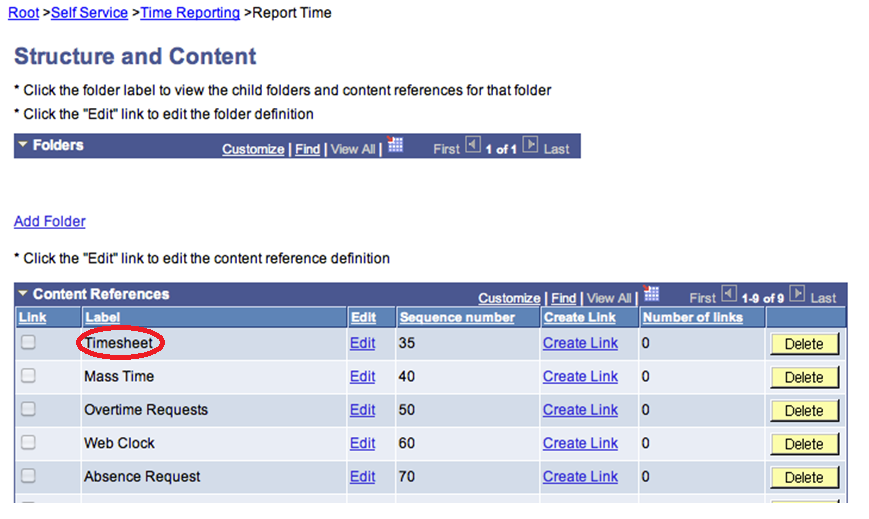Edit the Overtime Requests content reference
The image size is (869, 519).
click(x=362, y=410)
